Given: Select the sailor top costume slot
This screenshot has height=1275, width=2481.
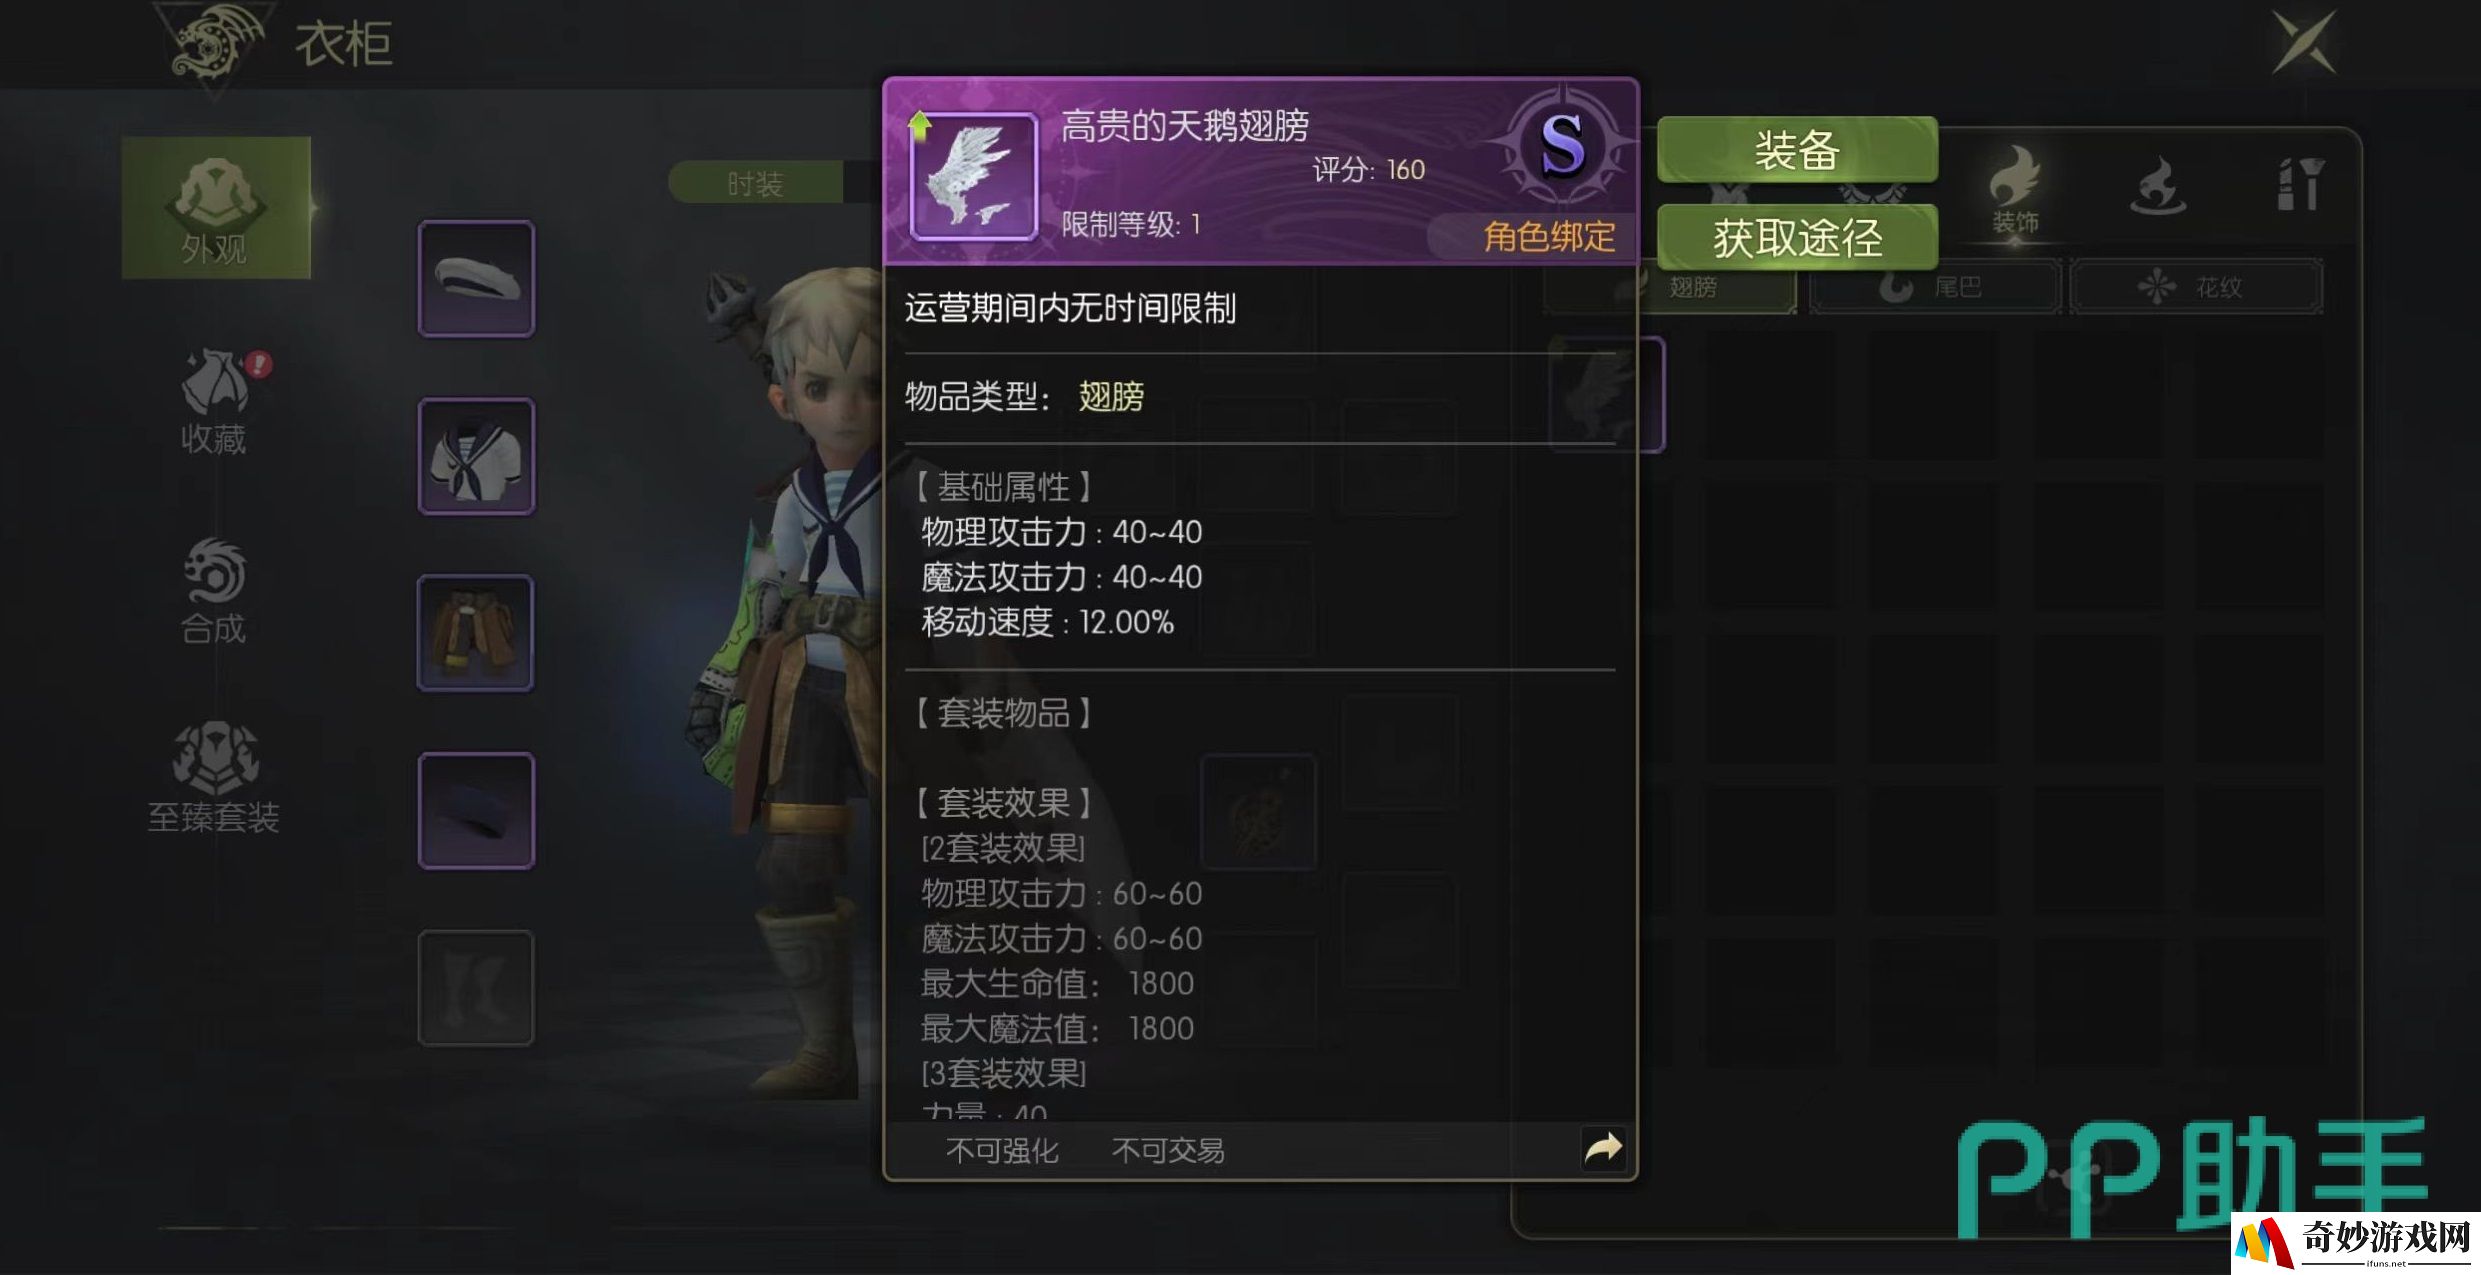Looking at the screenshot, I should [x=476, y=456].
